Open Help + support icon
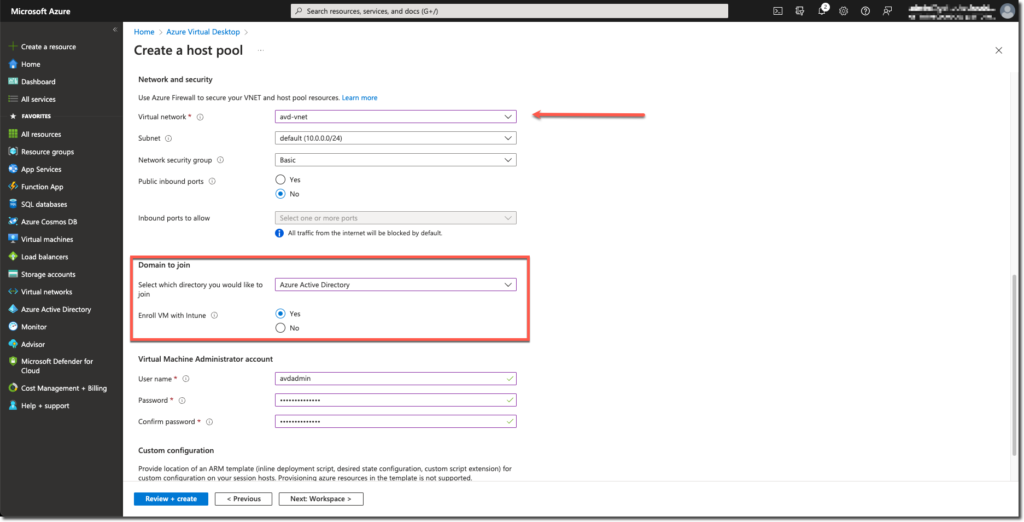 click(12, 406)
